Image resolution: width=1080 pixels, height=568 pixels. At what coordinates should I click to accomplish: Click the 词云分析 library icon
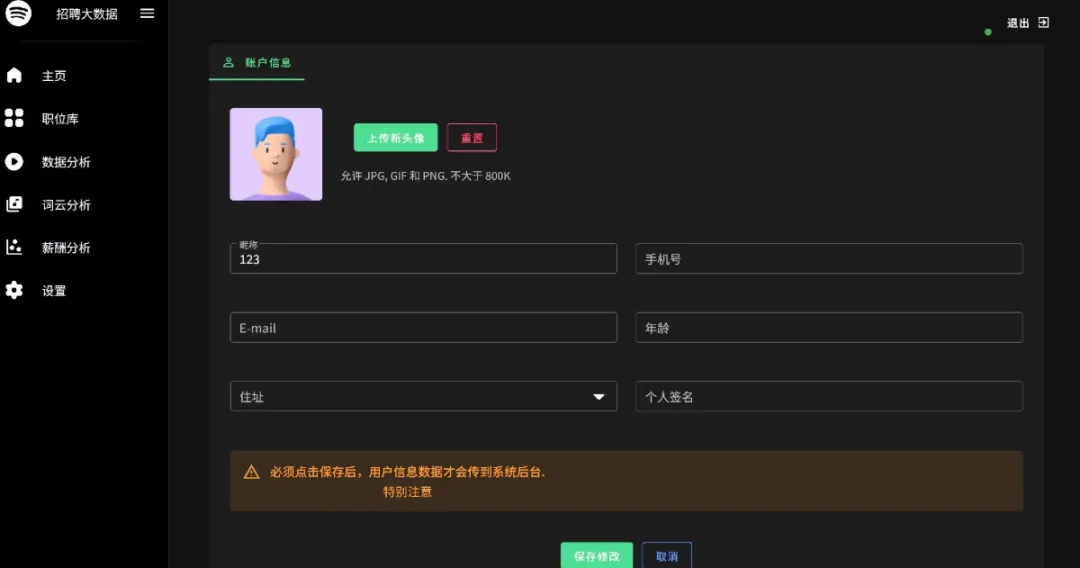click(14, 204)
